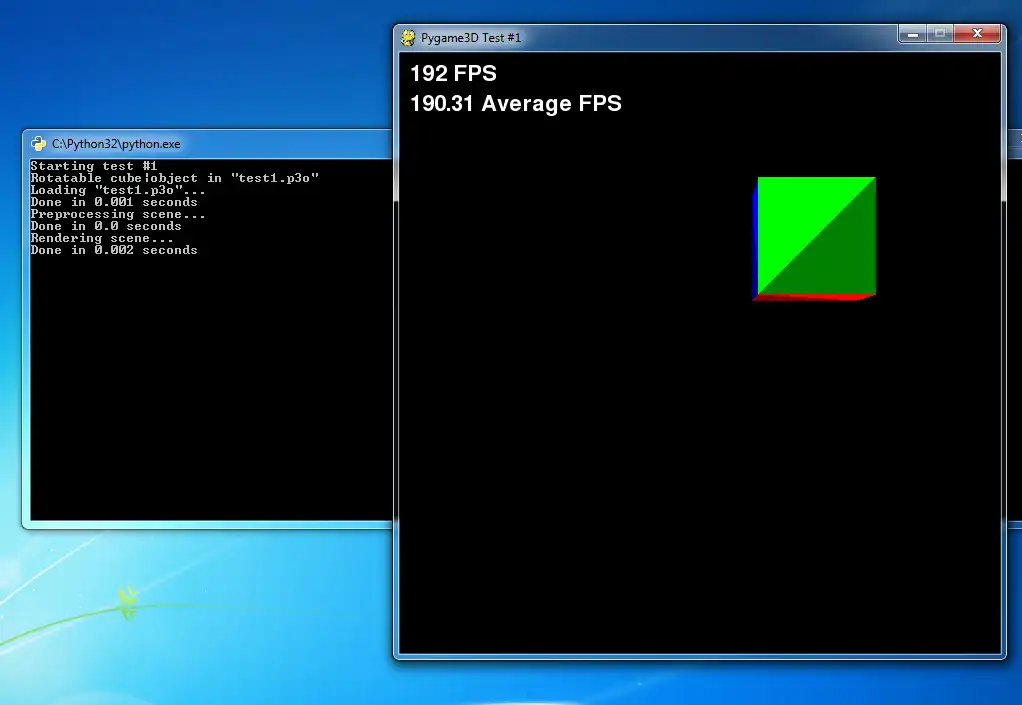
Task: Minimize the Pygame3D Test #1 window
Action: (912, 34)
